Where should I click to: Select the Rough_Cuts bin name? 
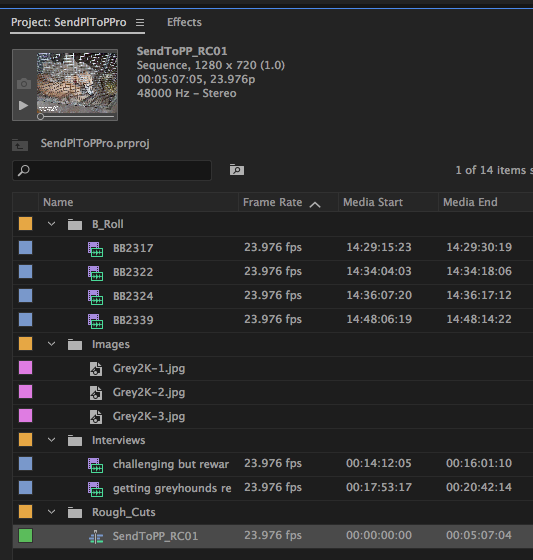click(124, 512)
